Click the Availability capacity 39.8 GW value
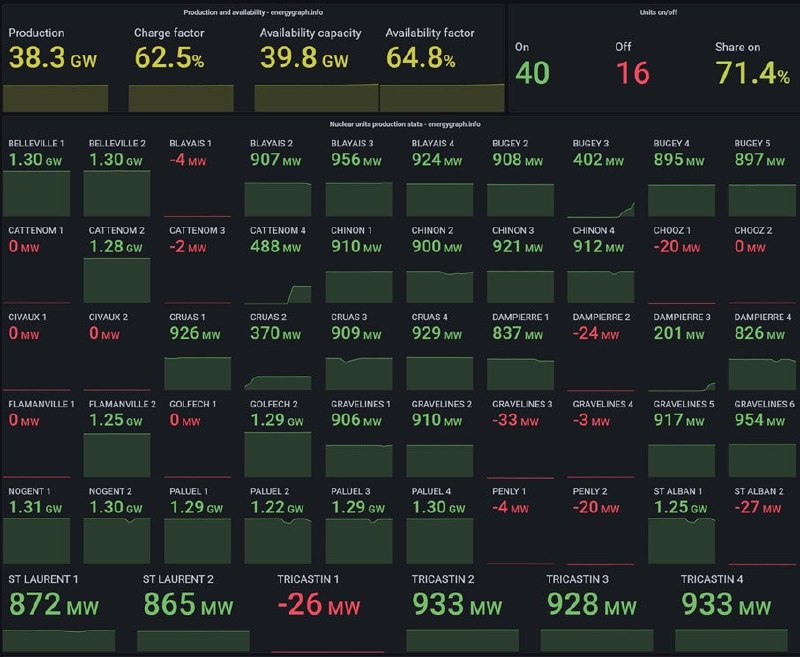 coord(304,59)
